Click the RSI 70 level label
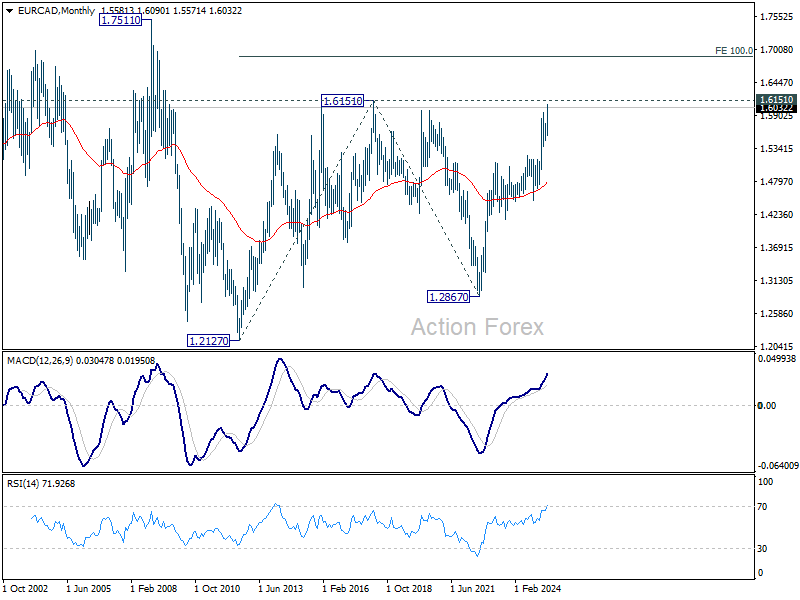This screenshot has width=800, height=600. coord(762,507)
